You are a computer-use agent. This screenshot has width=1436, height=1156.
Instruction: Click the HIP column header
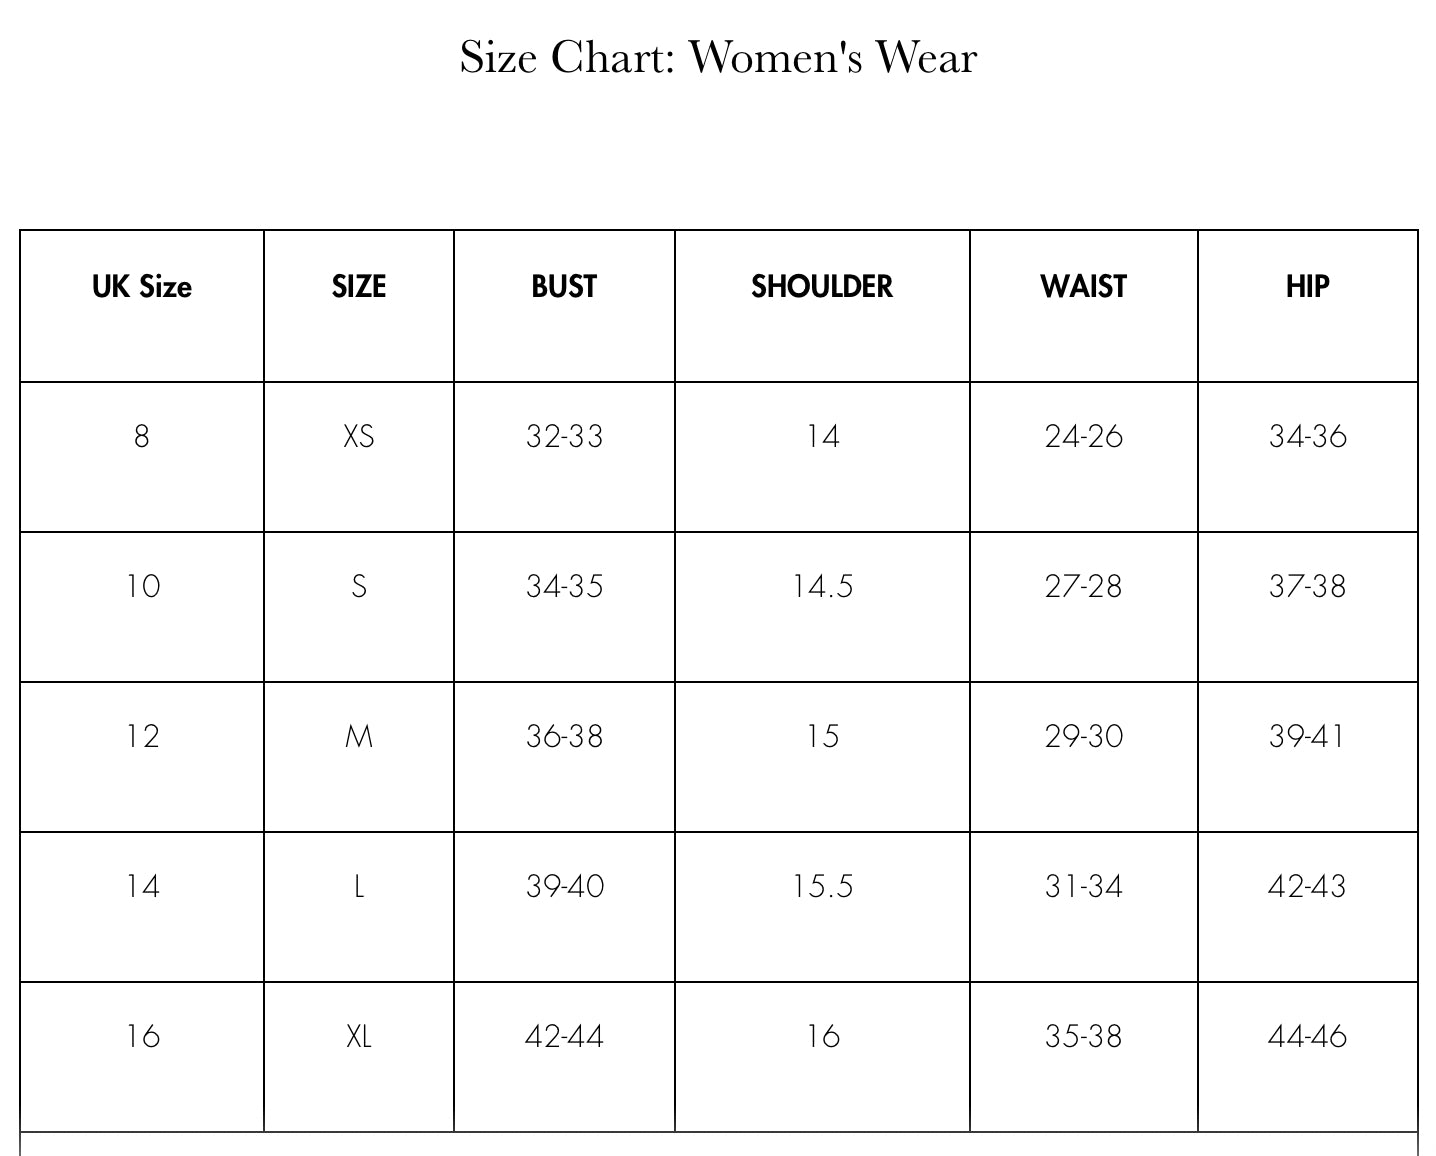click(1307, 287)
